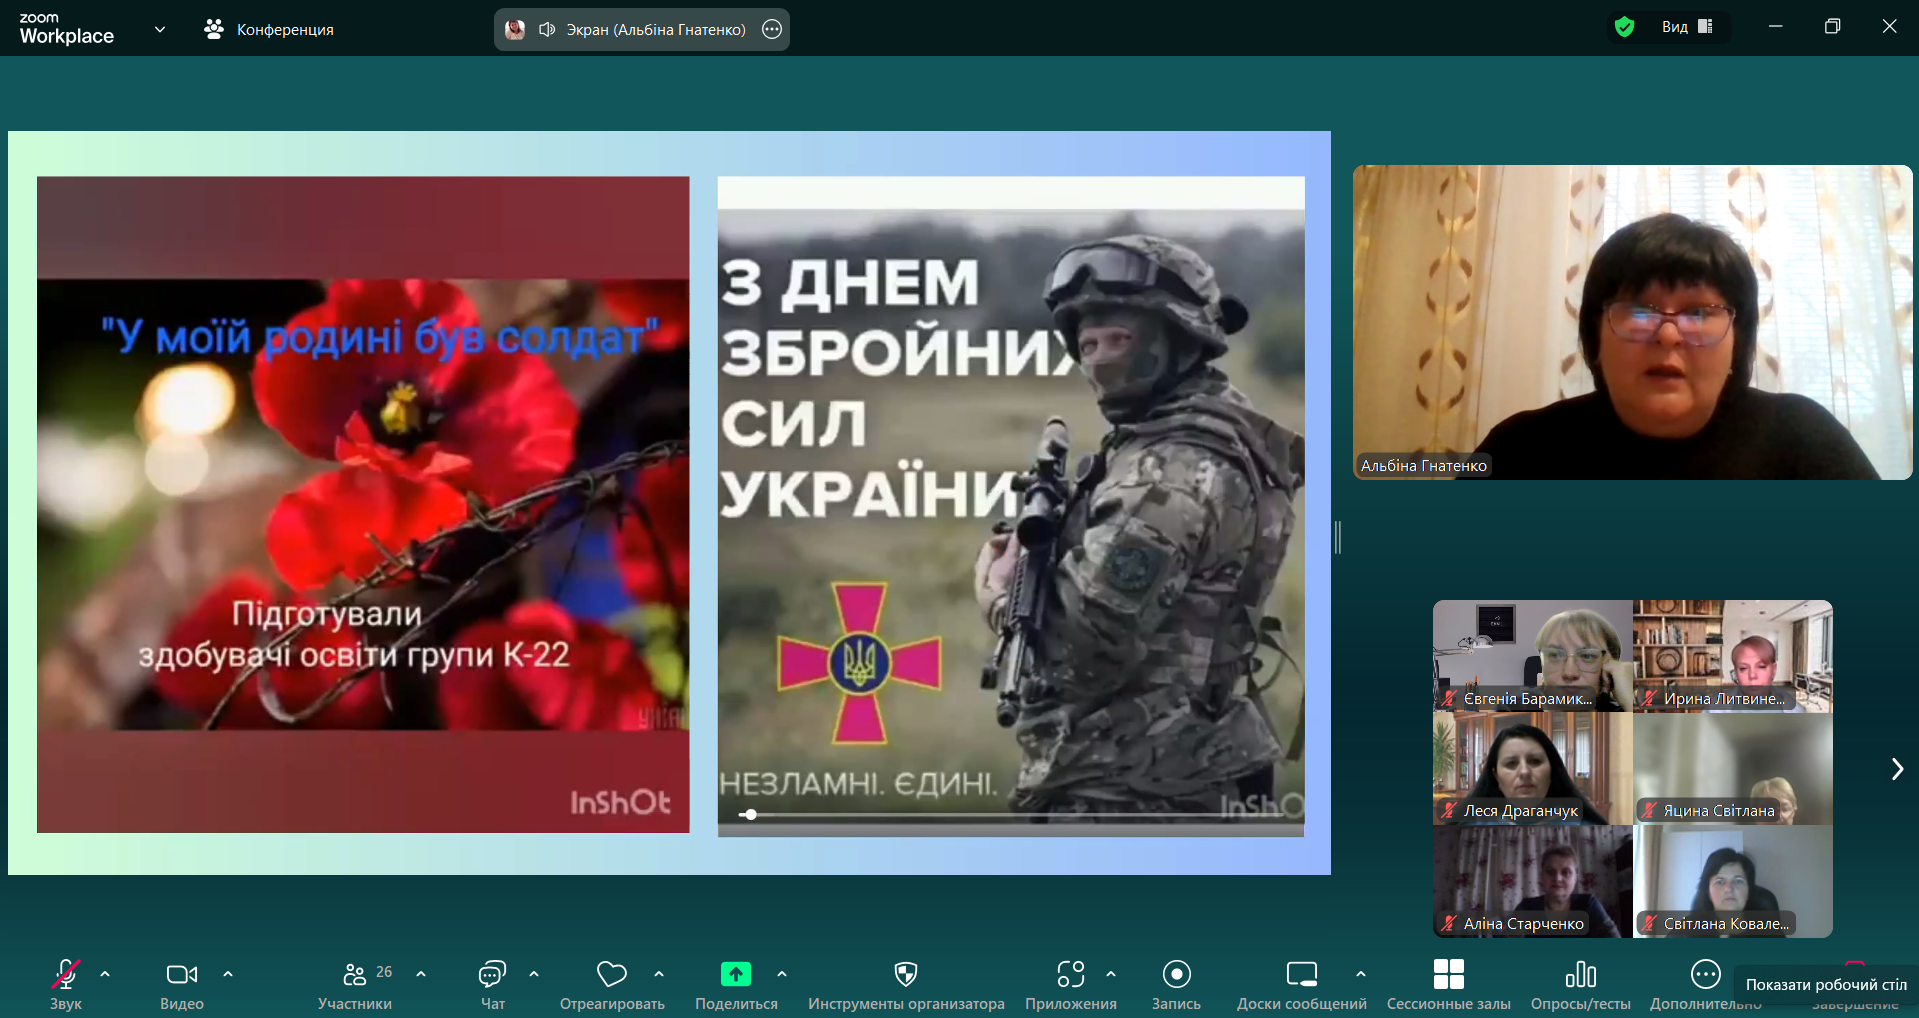Restore down the Zoom window

1832,26
